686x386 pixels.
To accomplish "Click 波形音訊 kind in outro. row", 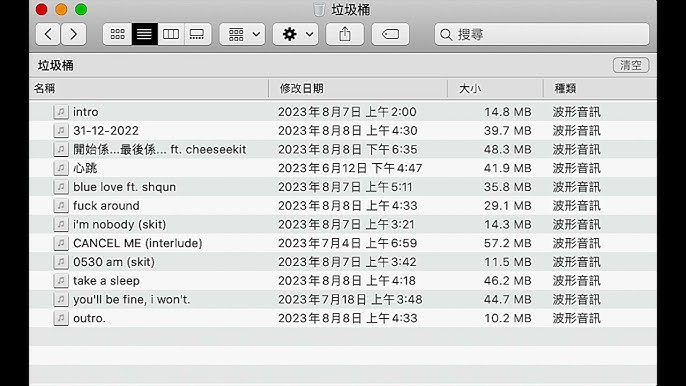I will pos(577,318).
